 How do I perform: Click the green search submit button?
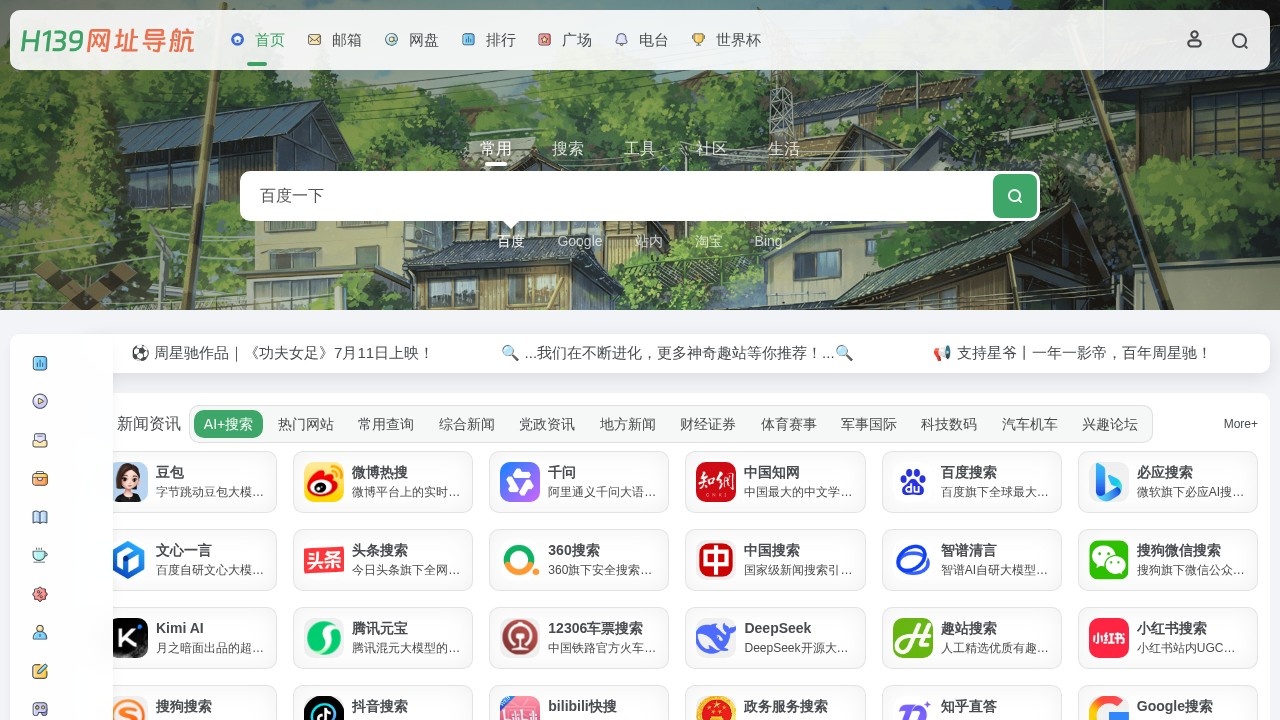point(1015,196)
